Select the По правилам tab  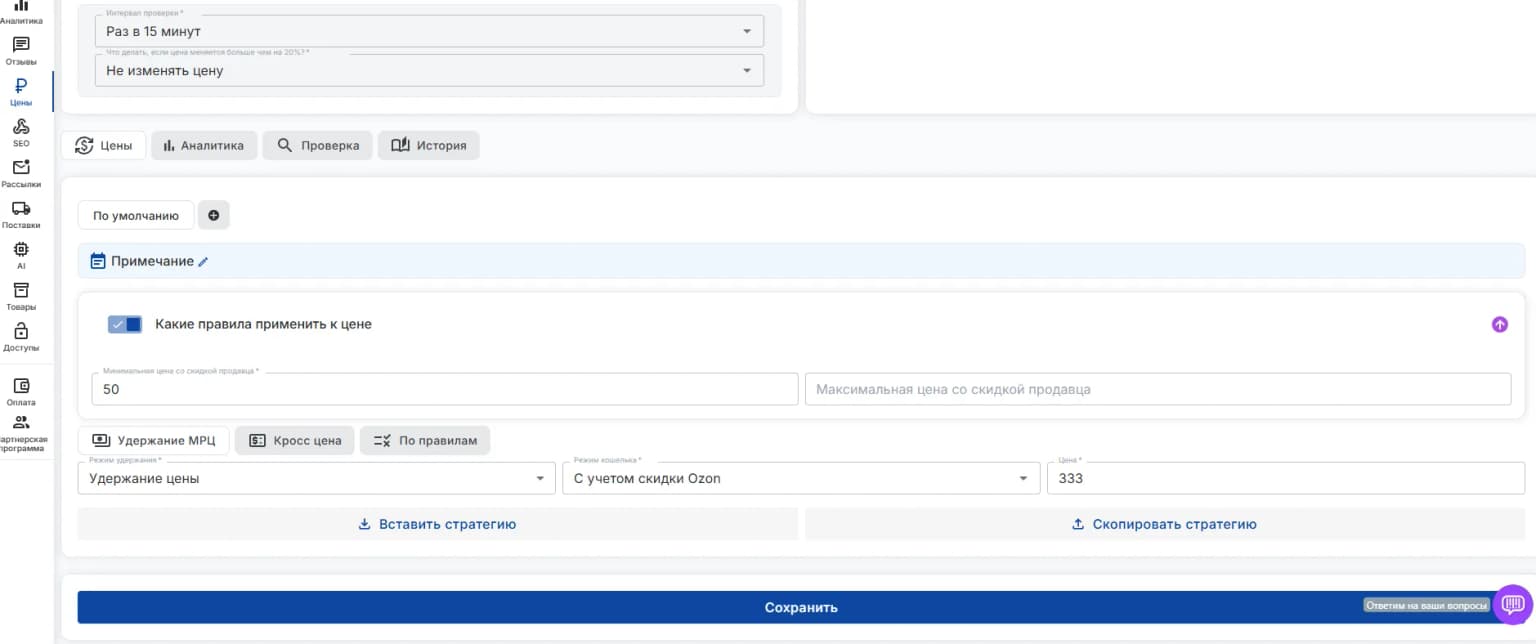[425, 440]
